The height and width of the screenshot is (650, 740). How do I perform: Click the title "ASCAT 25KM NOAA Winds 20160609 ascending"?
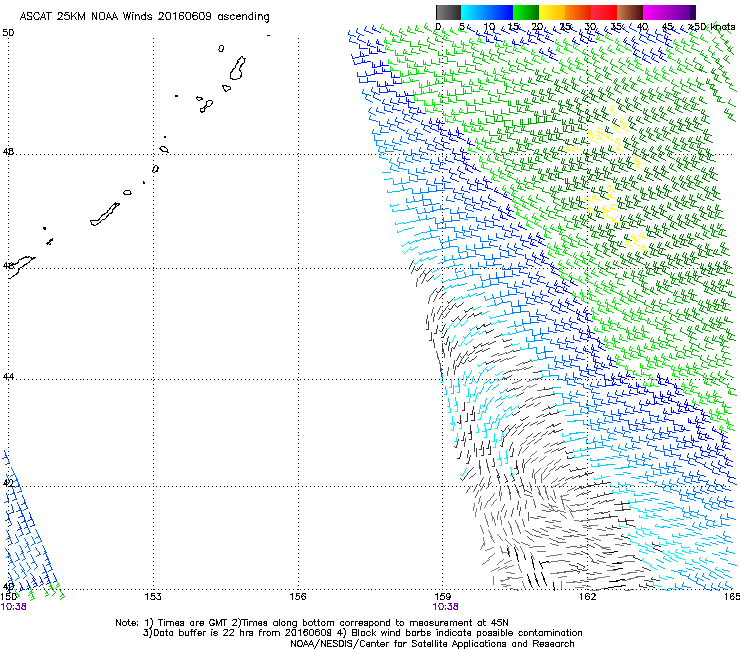pos(144,16)
